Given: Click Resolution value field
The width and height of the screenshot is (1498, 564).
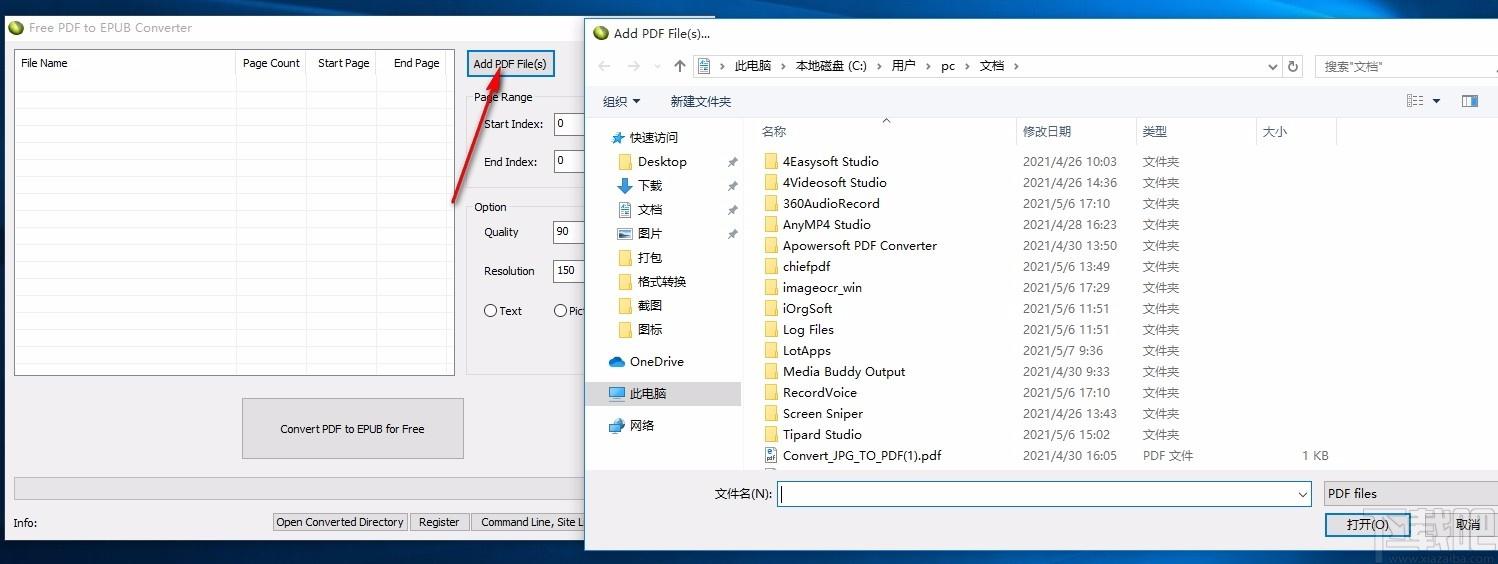Looking at the screenshot, I should [569, 271].
